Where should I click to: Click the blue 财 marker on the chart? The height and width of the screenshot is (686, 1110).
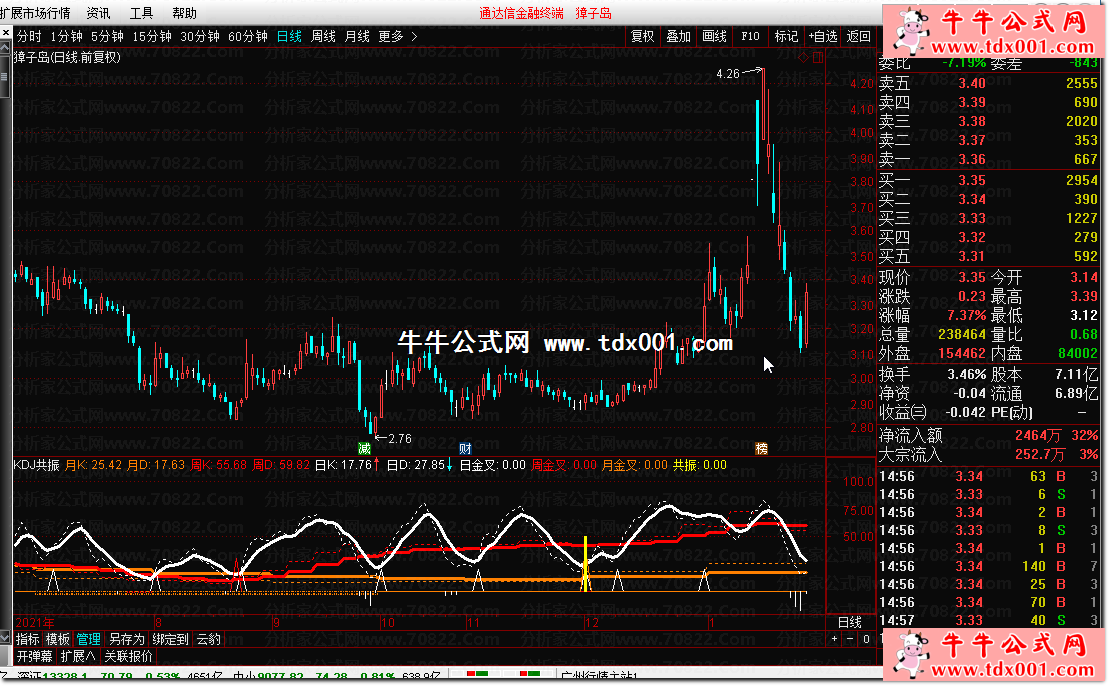tap(465, 448)
